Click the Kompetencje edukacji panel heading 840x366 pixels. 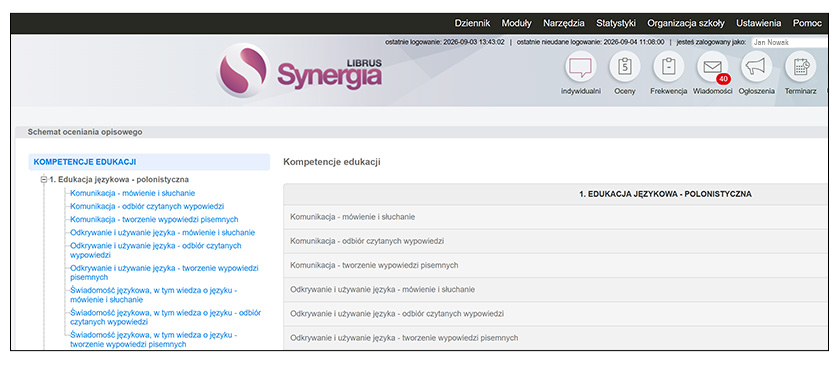[x=332, y=162]
